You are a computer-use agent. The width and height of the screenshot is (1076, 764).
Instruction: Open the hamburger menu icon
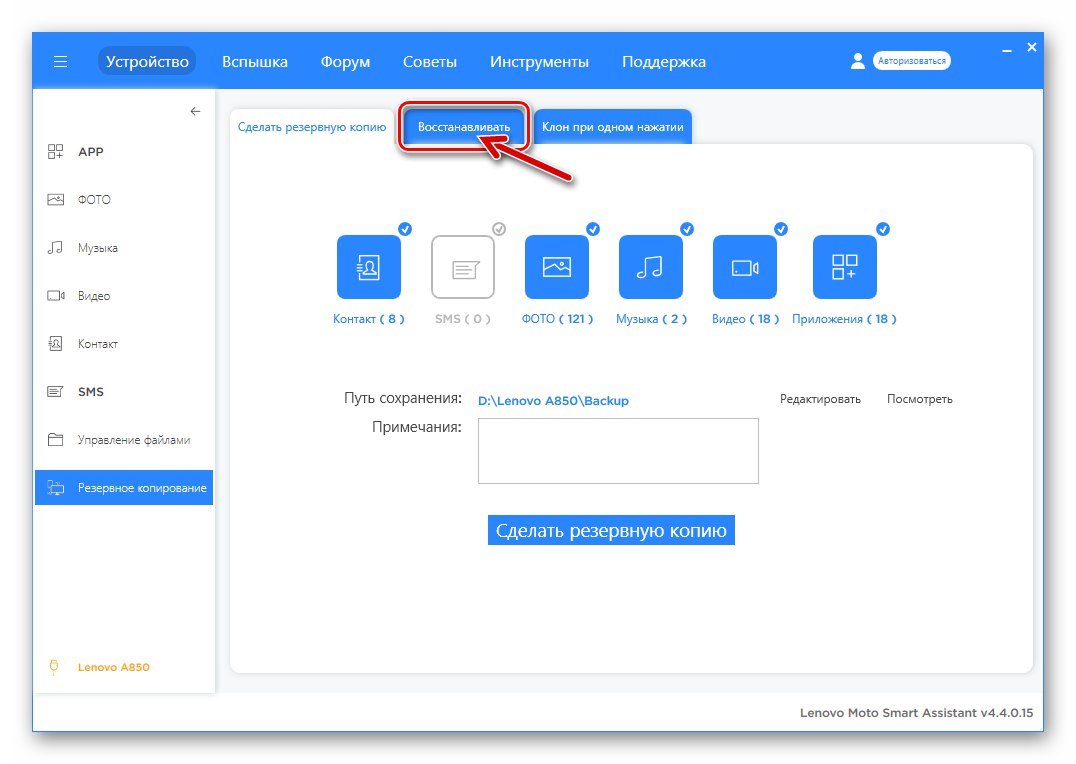[60, 62]
